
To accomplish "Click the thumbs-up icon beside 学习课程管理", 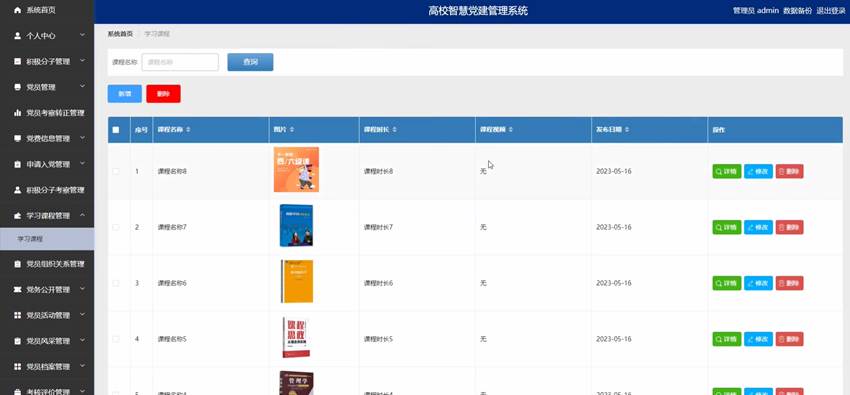I will pos(17,215).
